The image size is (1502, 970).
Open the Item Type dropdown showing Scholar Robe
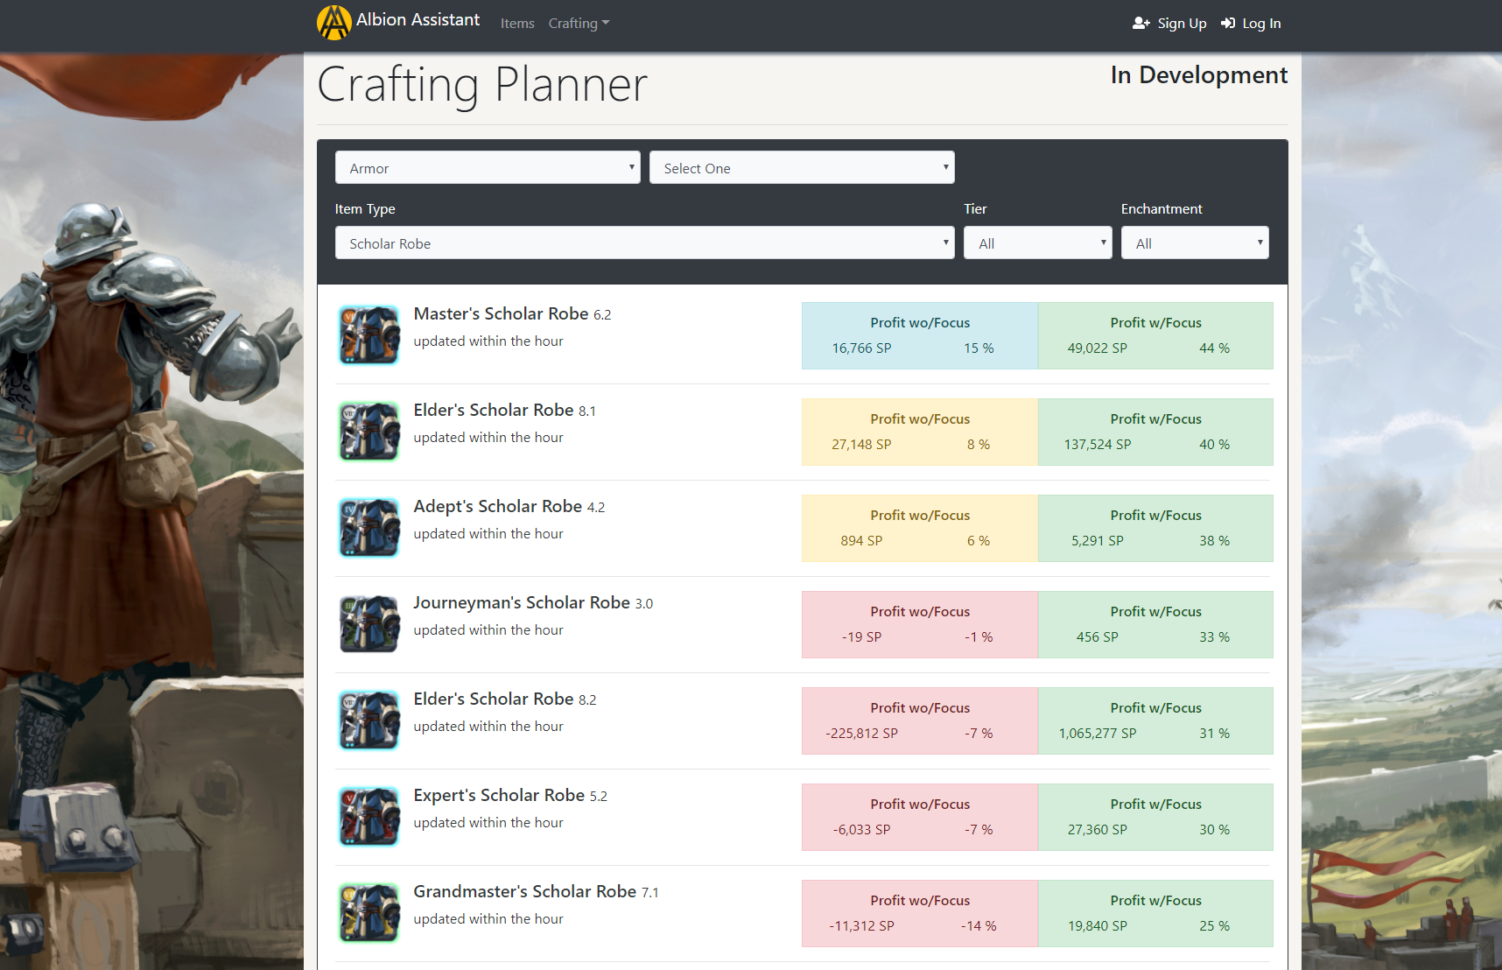(x=644, y=242)
